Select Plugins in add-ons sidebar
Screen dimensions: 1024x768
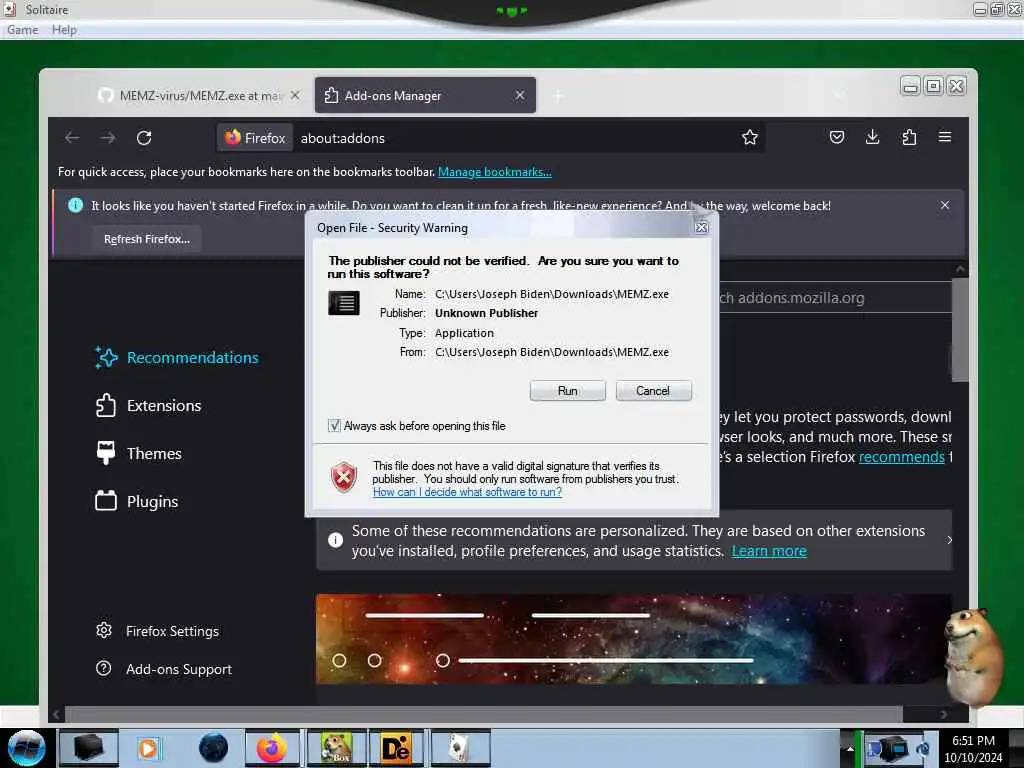(x=136, y=502)
